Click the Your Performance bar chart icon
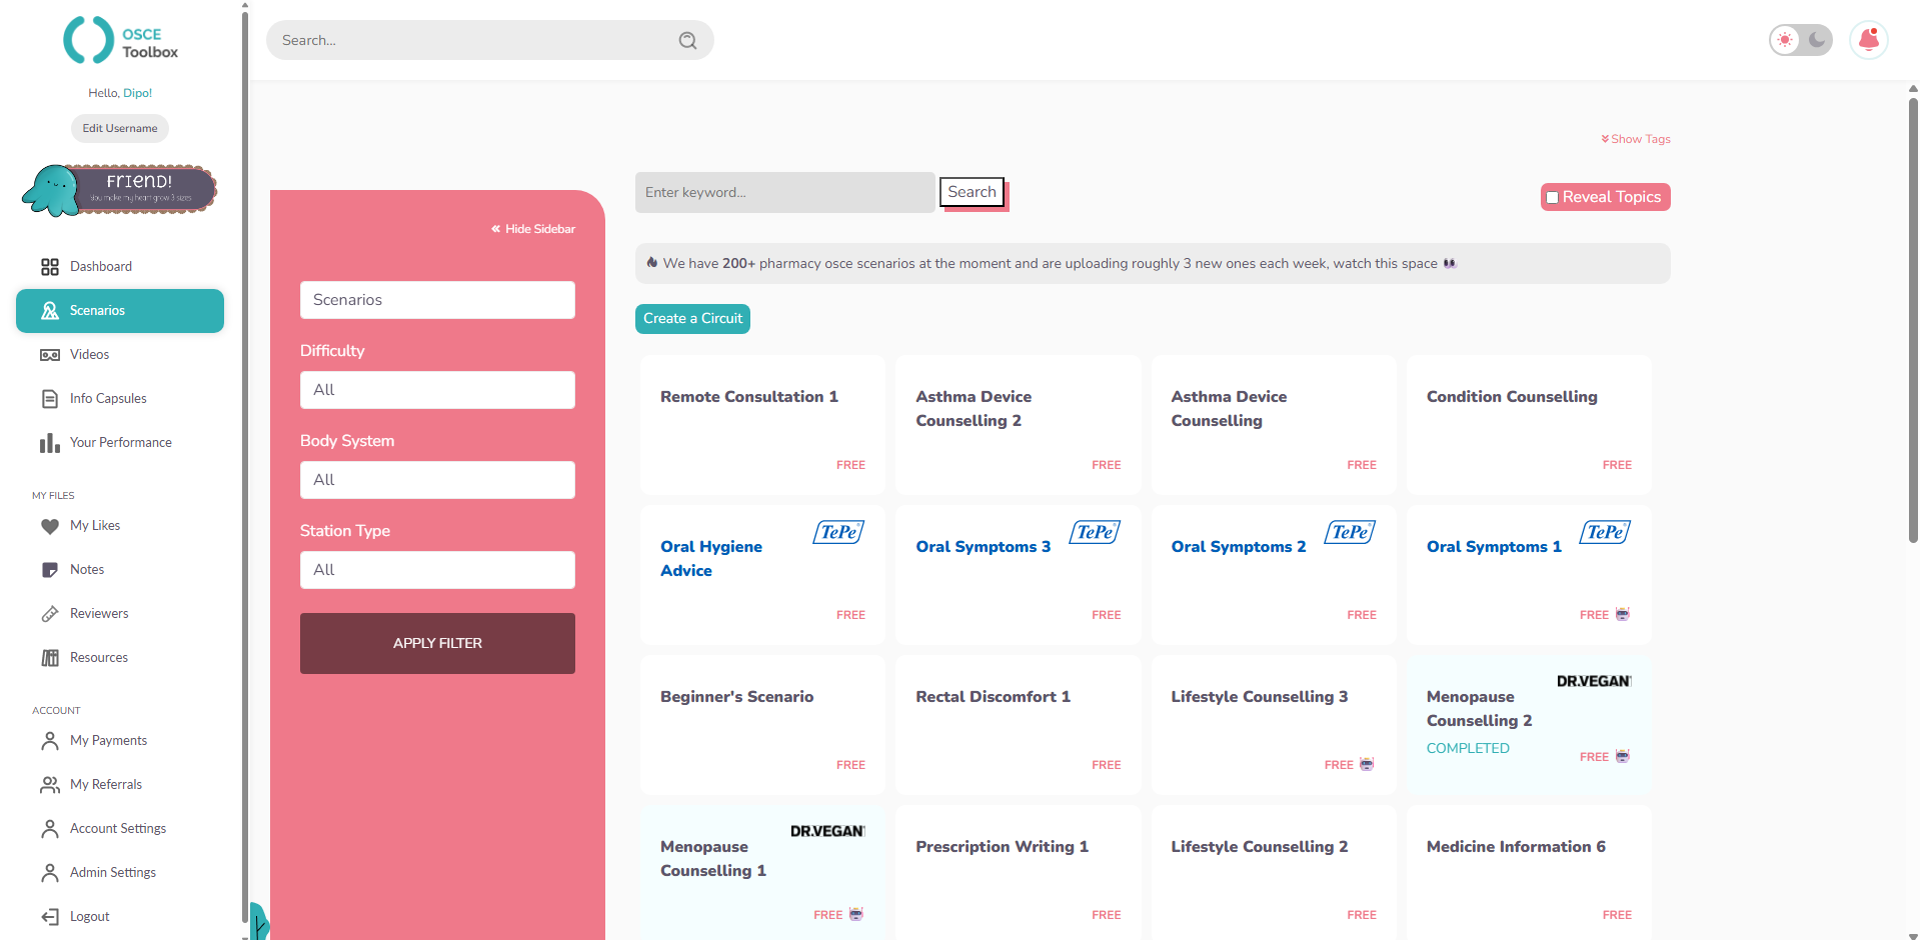 (x=49, y=443)
